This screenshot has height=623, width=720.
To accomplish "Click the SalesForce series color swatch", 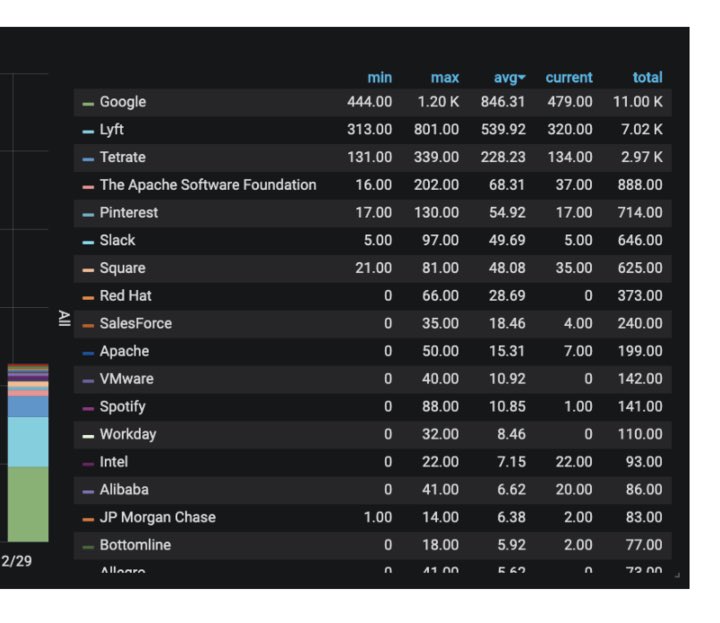I will tap(88, 326).
